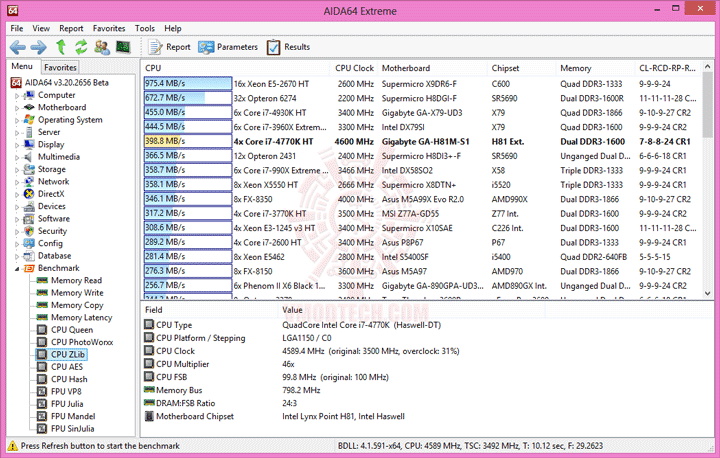This screenshot has height=458, width=720.
Task: Click the results list scroll-down arrow
Action: click(708, 294)
